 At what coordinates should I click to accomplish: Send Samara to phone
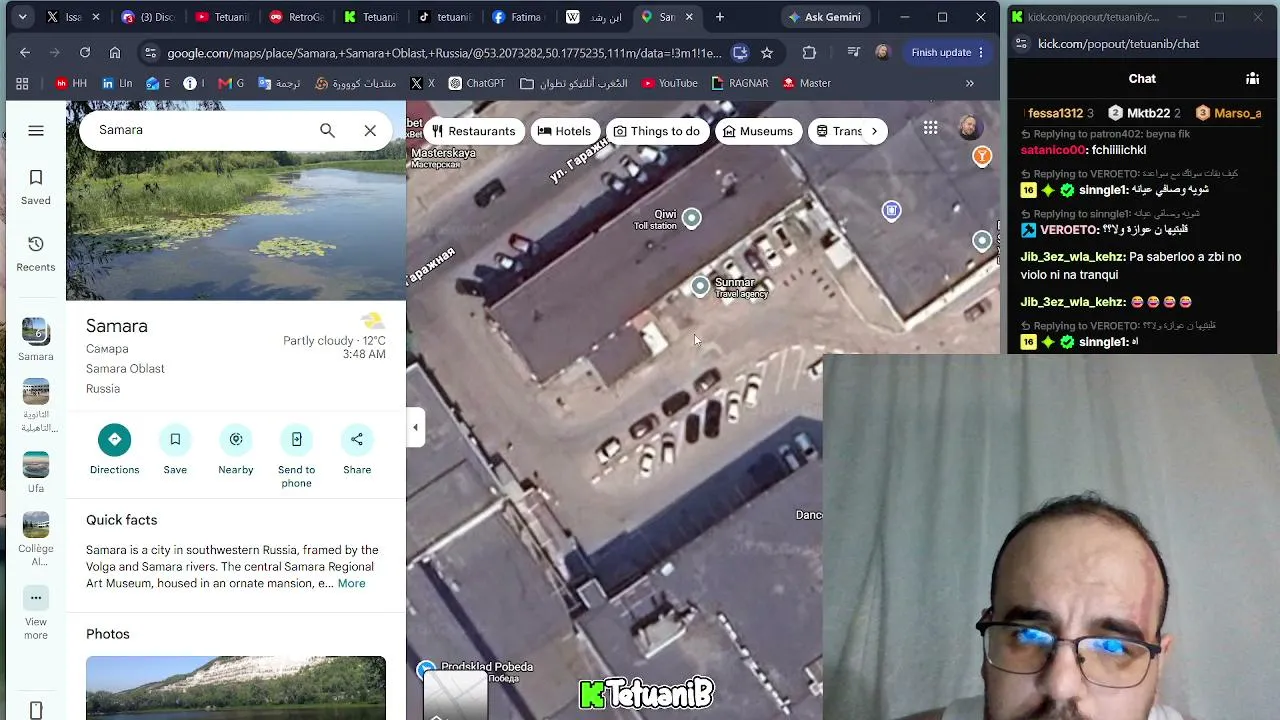[x=296, y=456]
